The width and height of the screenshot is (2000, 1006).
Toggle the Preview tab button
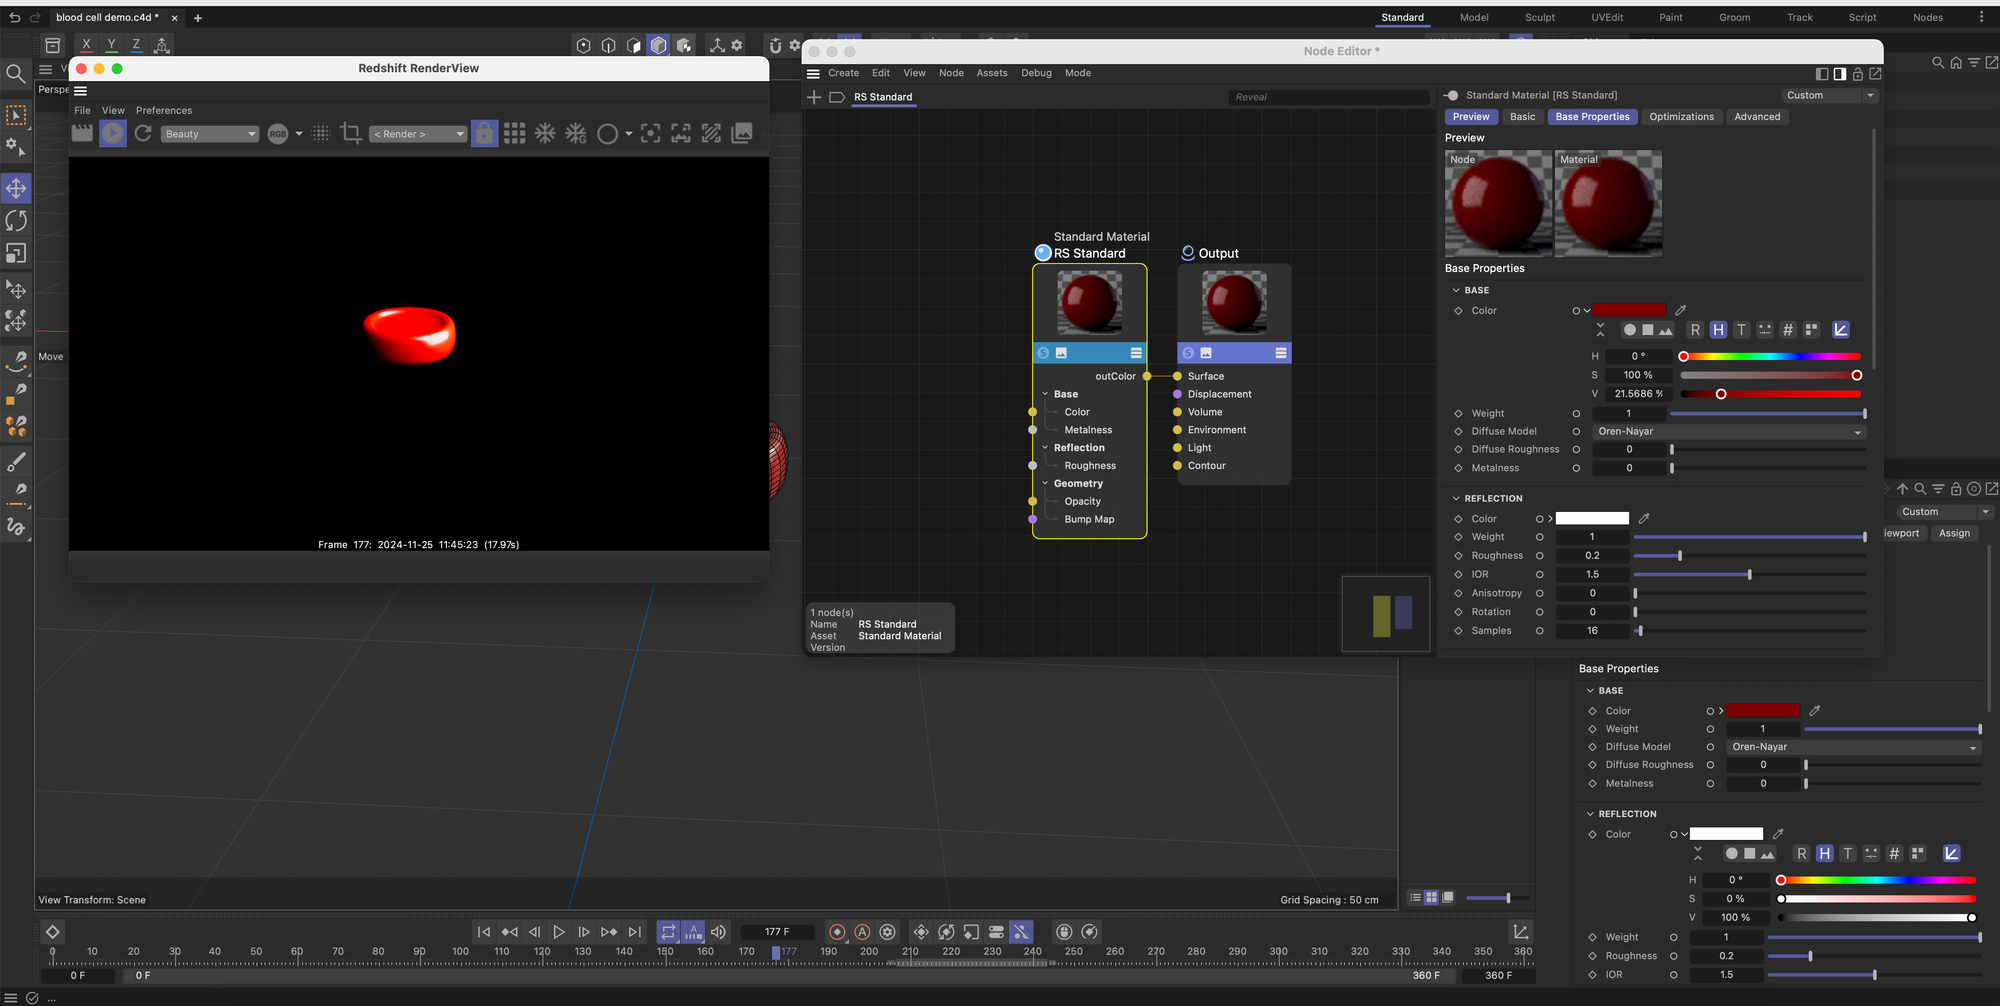(x=1471, y=117)
